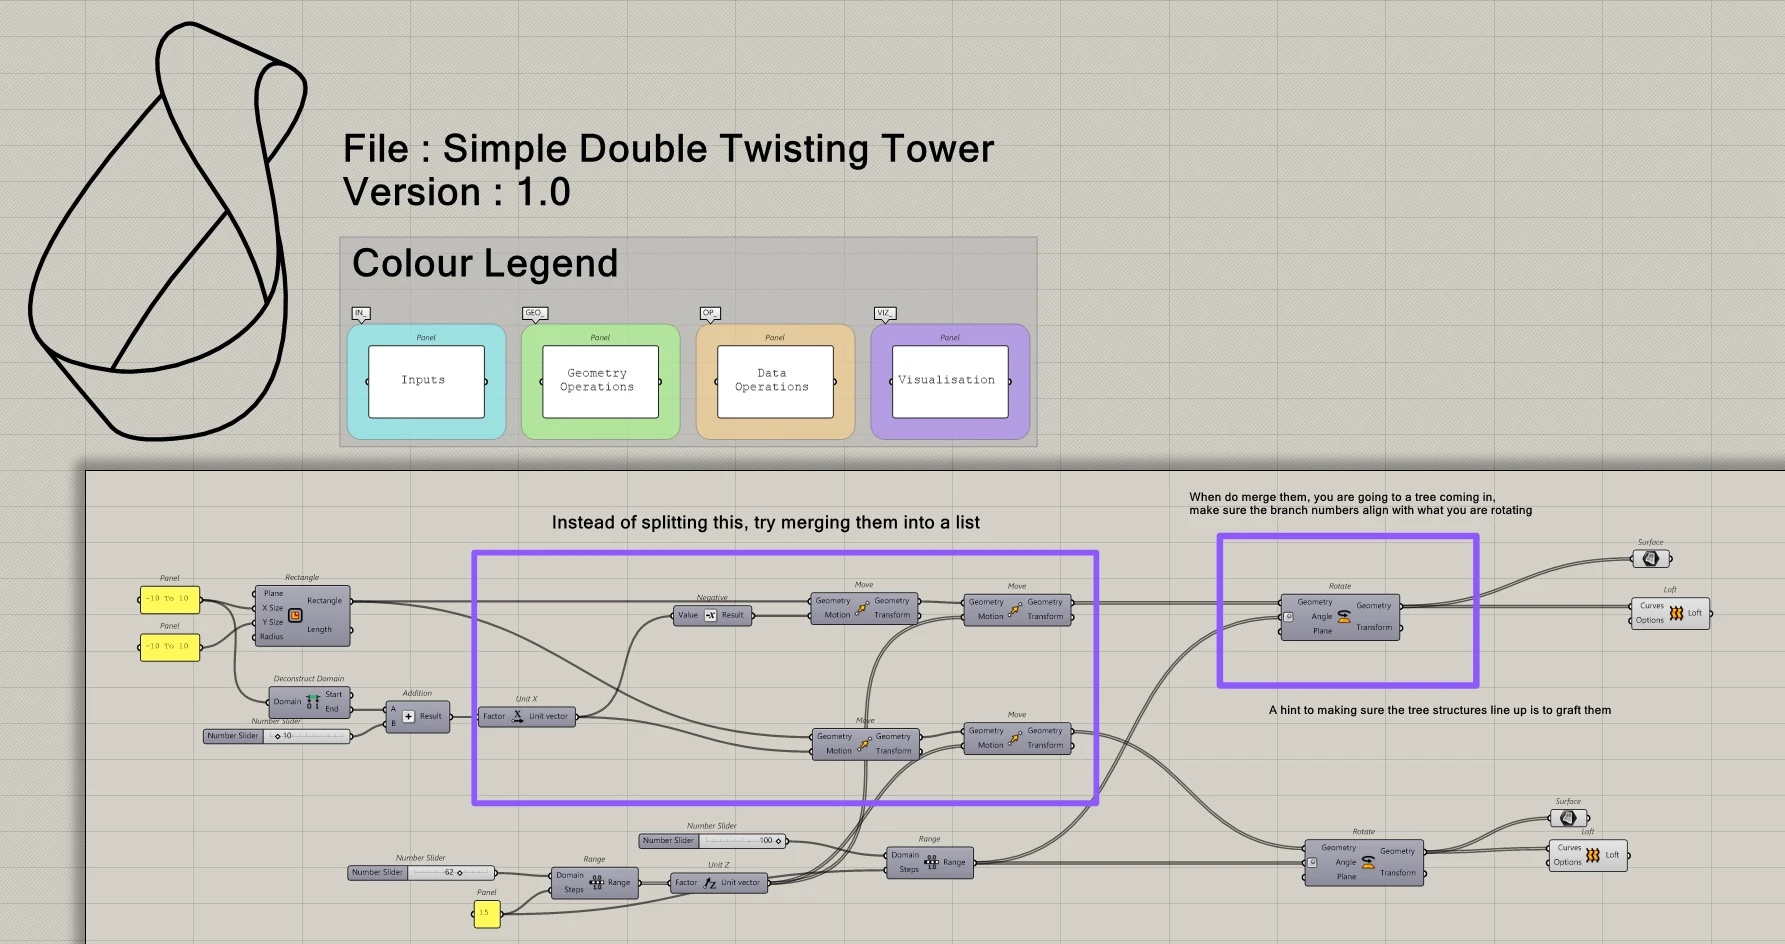Click the upper Surface parameter icon
This screenshot has height=944, width=1785.
pos(1651,559)
